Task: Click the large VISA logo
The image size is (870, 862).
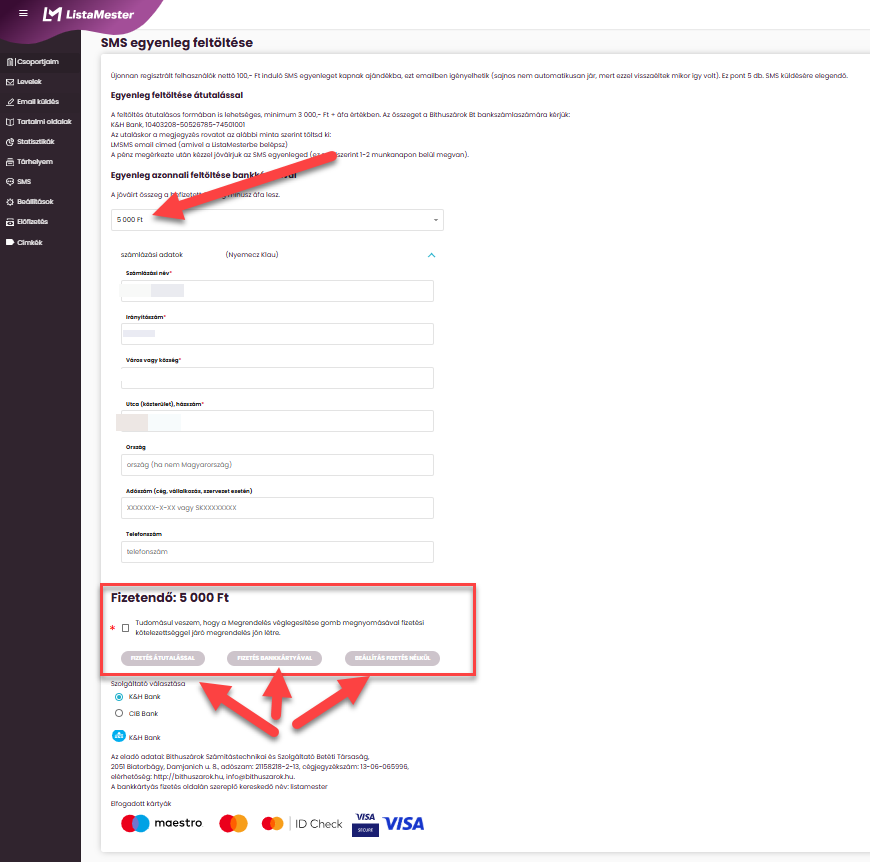Action: [404, 823]
